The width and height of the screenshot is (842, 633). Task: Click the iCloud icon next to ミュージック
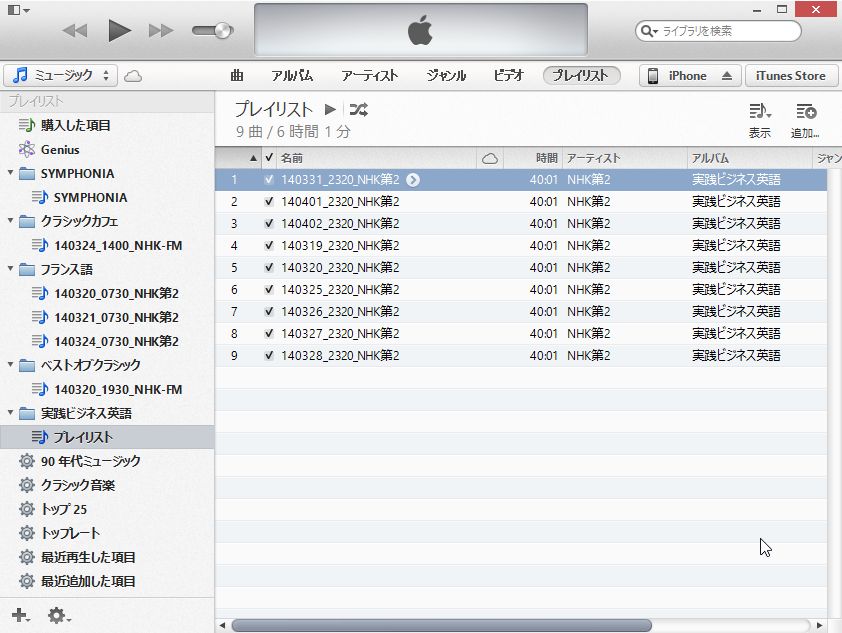pyautogui.click(x=133, y=76)
